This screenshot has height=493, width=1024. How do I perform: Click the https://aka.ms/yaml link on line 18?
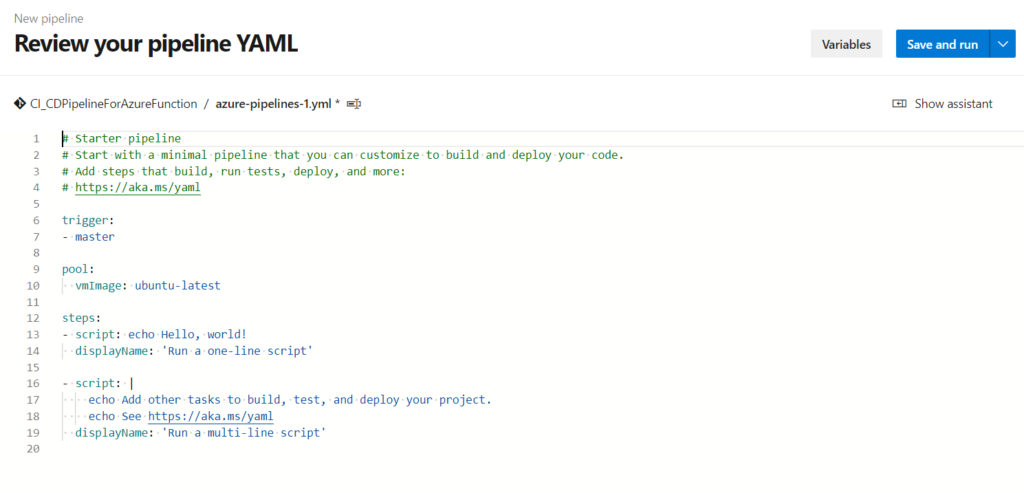[210, 417]
